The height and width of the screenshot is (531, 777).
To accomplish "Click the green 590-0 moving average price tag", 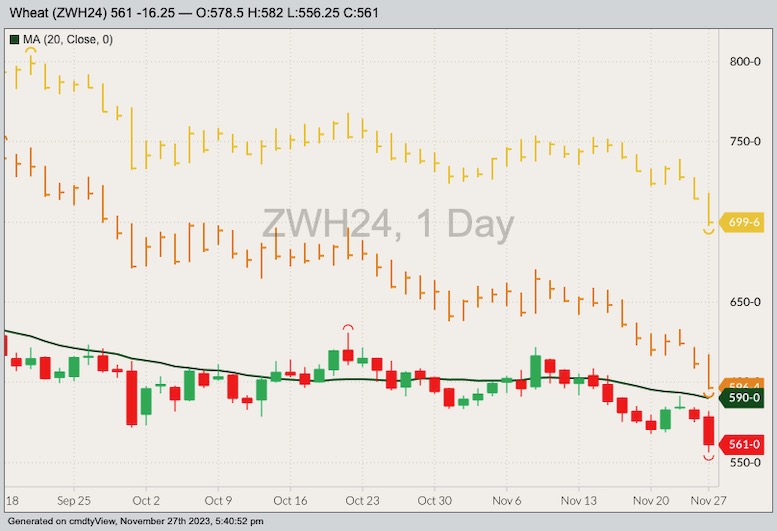I will [741, 398].
